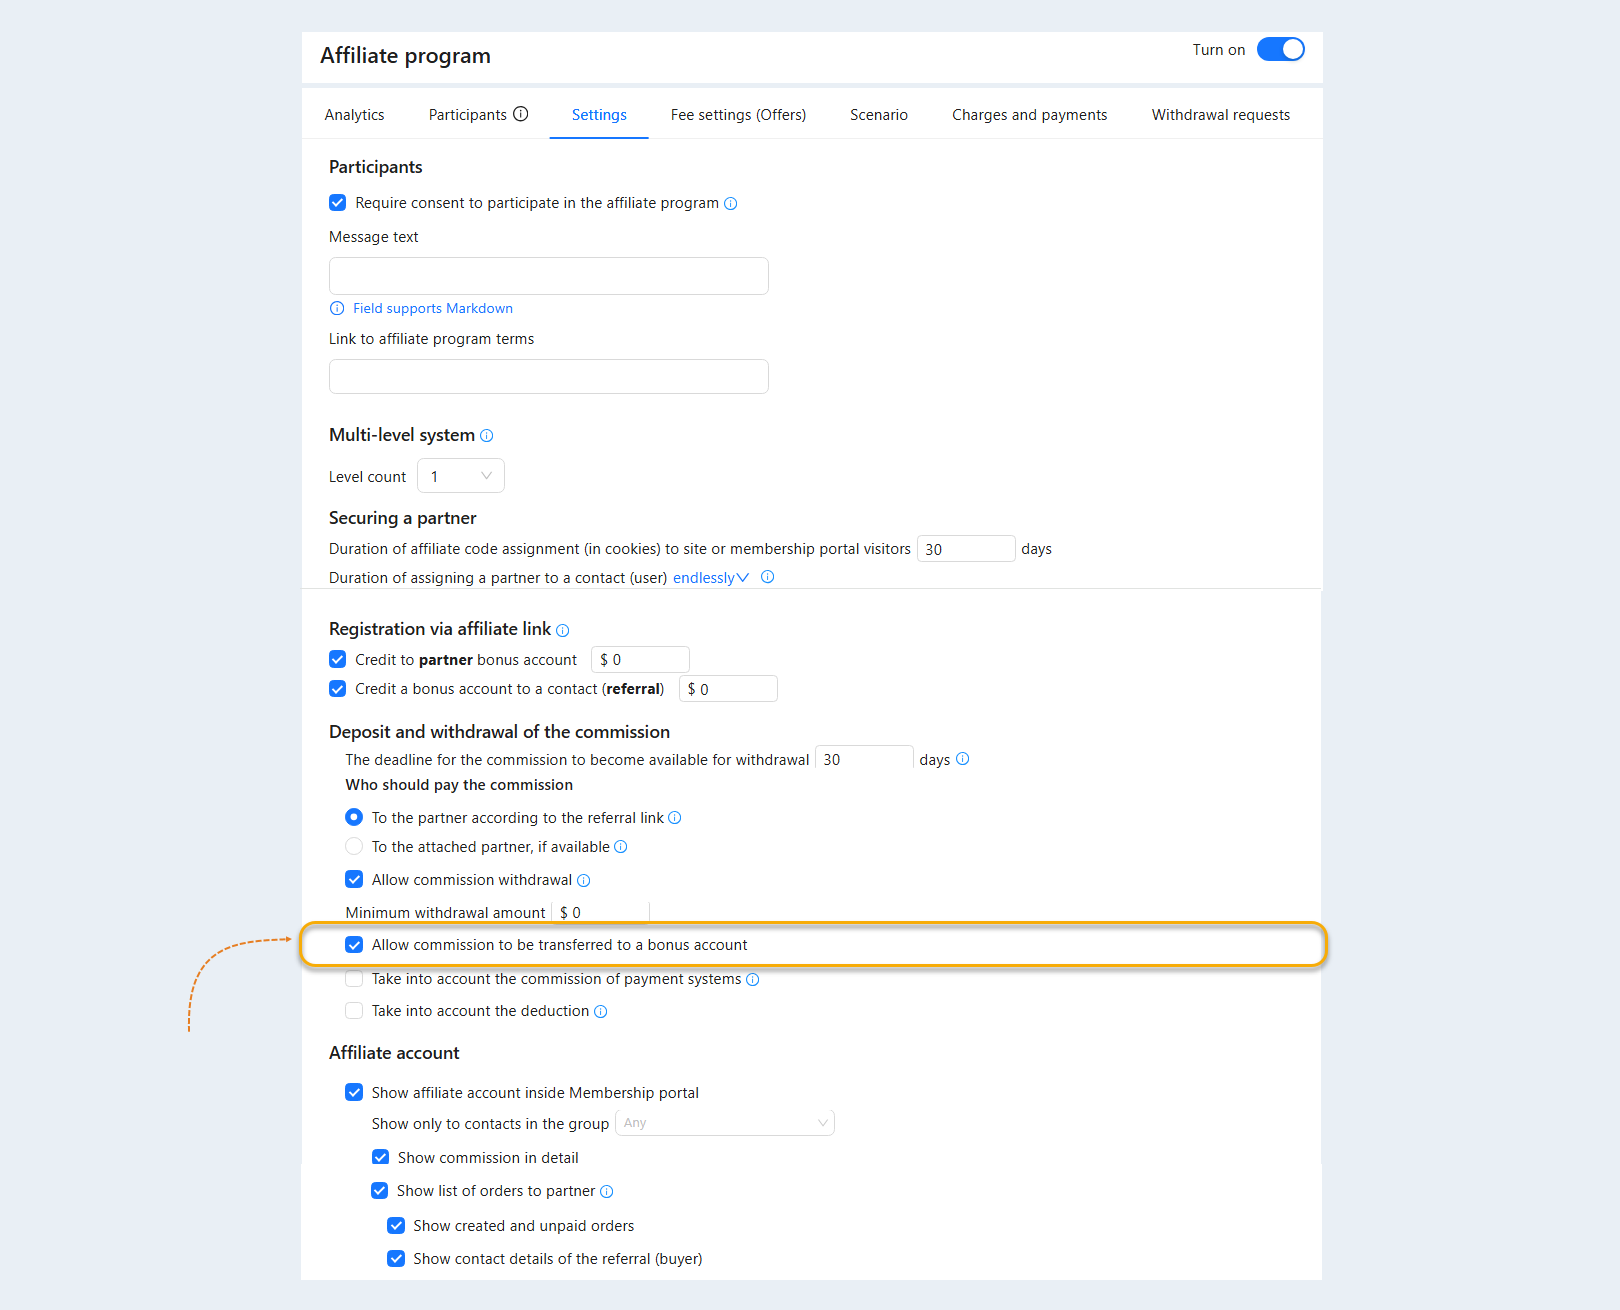Click info icon beside Allow commission withdrawal
Viewport: 1620px width, 1310px height.
click(584, 881)
